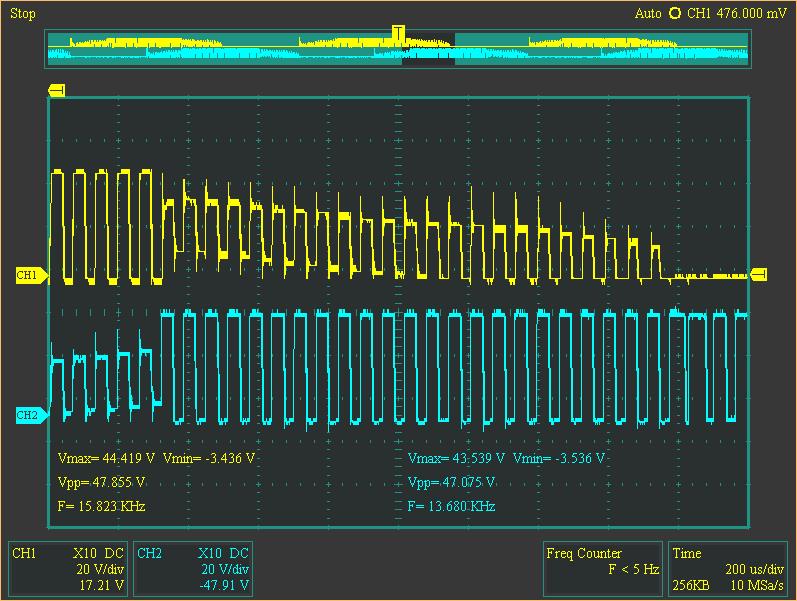Click the cyan CH2 ground level marker
The image size is (797, 601).
click(29, 414)
